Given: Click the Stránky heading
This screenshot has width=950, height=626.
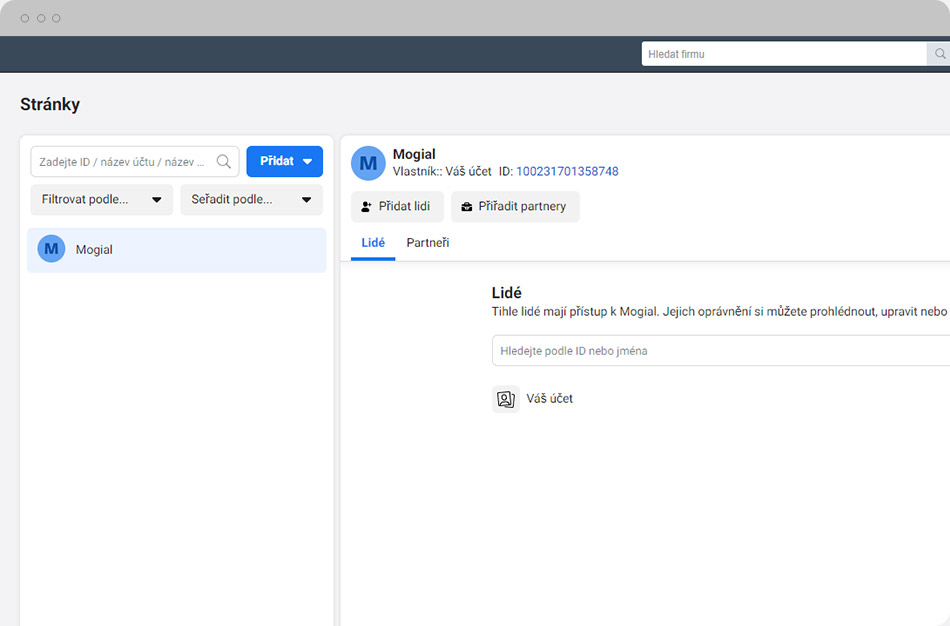Looking at the screenshot, I should click(50, 104).
